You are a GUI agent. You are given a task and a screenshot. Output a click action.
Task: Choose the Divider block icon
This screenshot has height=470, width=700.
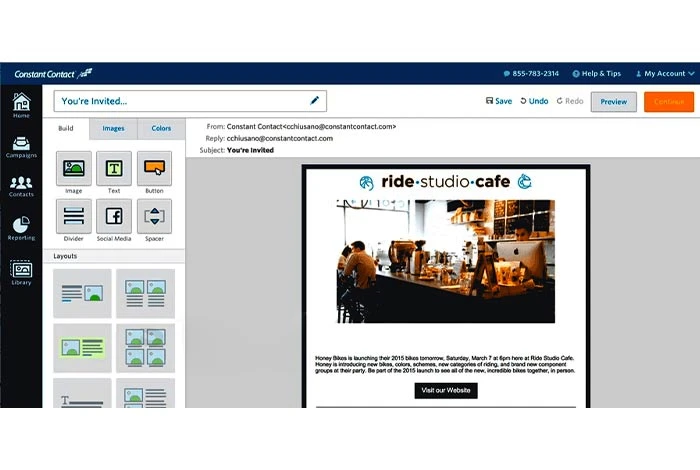coord(73,216)
